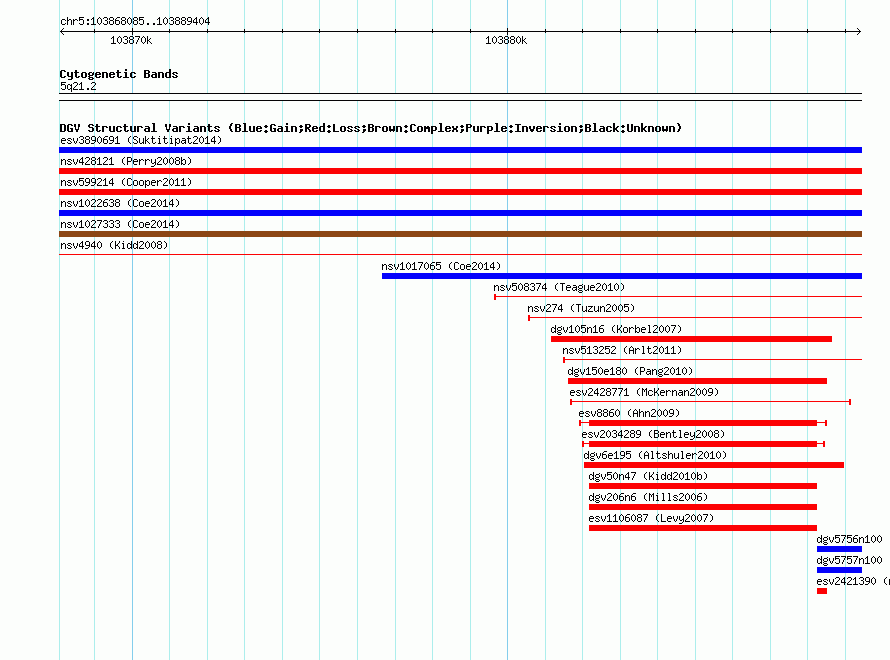Click the red dgv6e195 loss bar
This screenshot has height=660, width=890.
(x=714, y=465)
